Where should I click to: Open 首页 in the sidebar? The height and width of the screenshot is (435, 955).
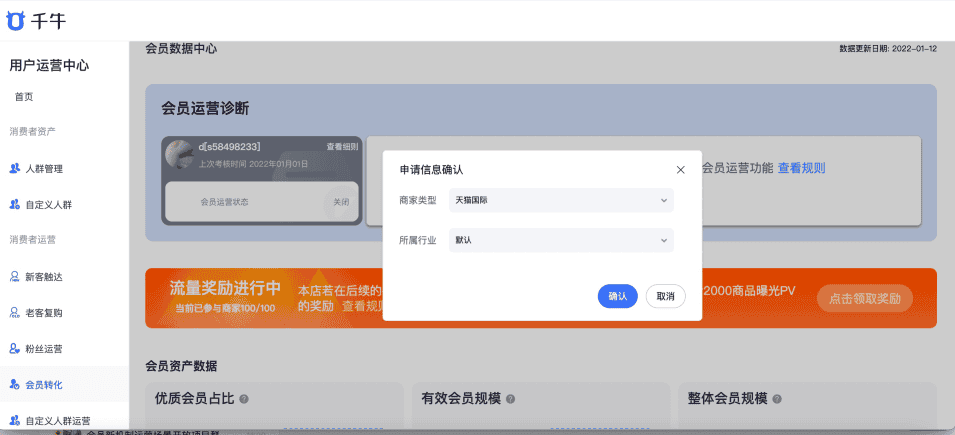point(24,96)
